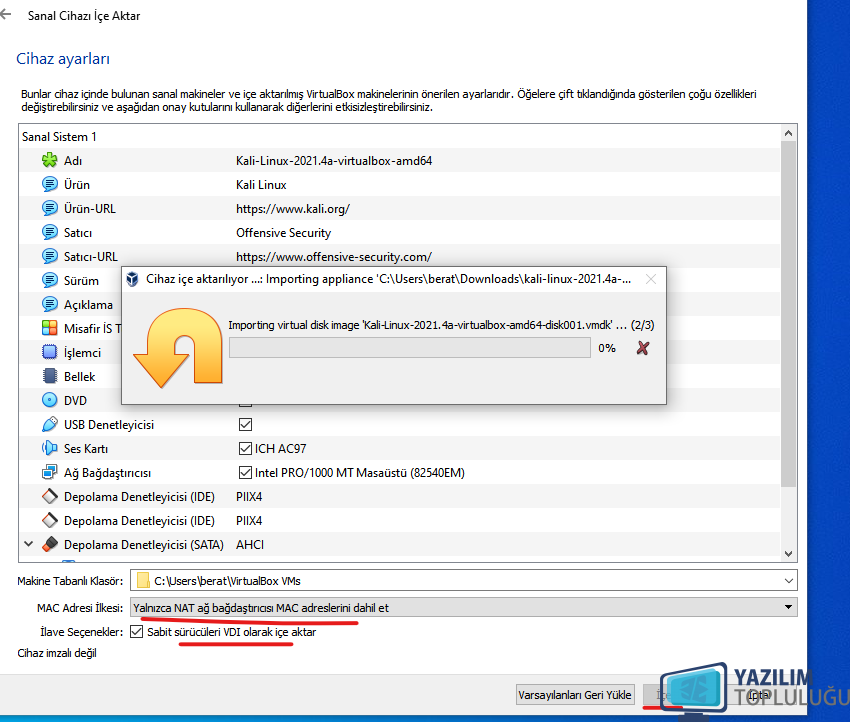Open the Makine Tabanlı Klasör dropdown arrow

pyautogui.click(x=789, y=581)
